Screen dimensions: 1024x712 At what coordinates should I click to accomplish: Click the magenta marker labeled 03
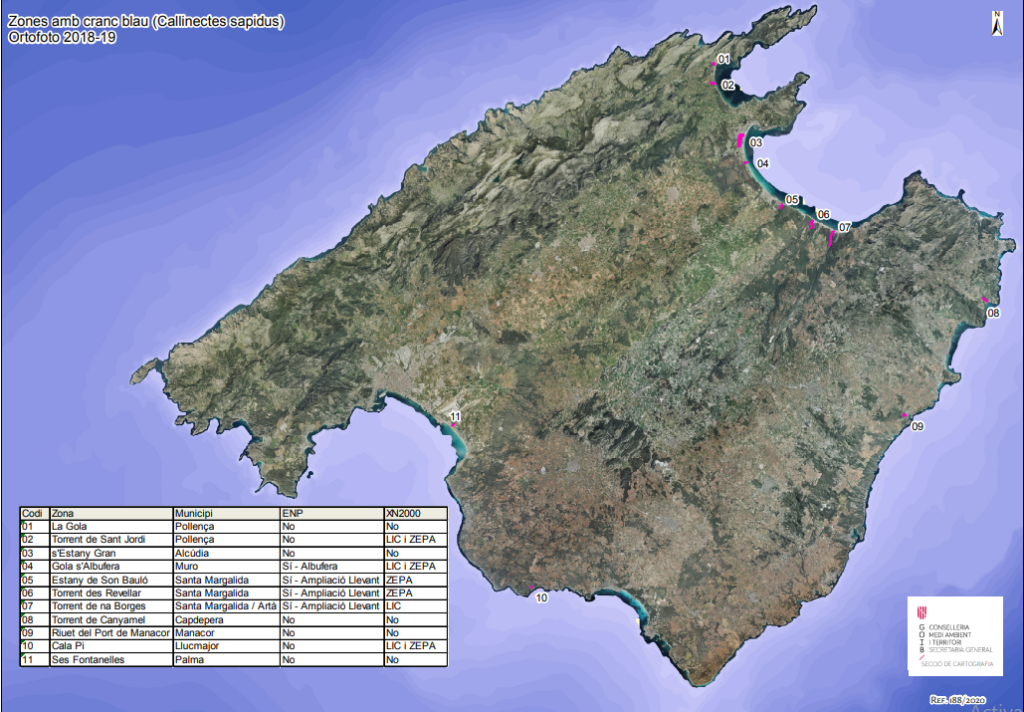[x=740, y=141]
